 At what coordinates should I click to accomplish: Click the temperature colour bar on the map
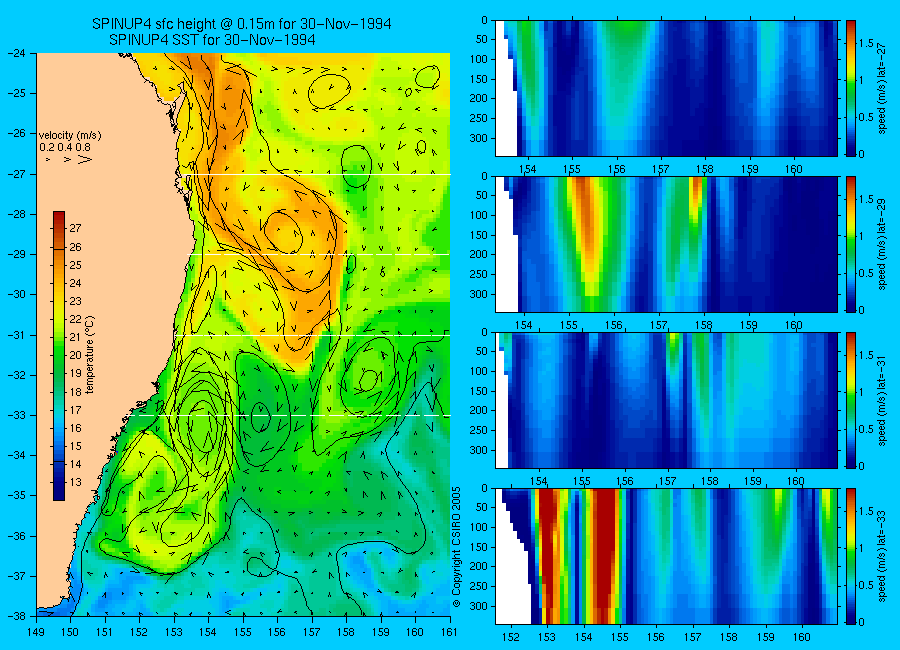point(59,356)
